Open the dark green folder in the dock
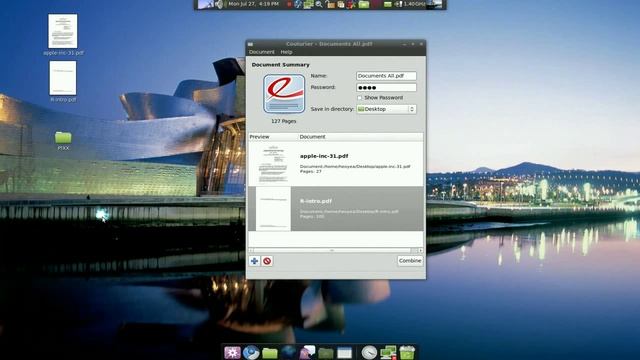The height and width of the screenshot is (360, 640). [326, 353]
